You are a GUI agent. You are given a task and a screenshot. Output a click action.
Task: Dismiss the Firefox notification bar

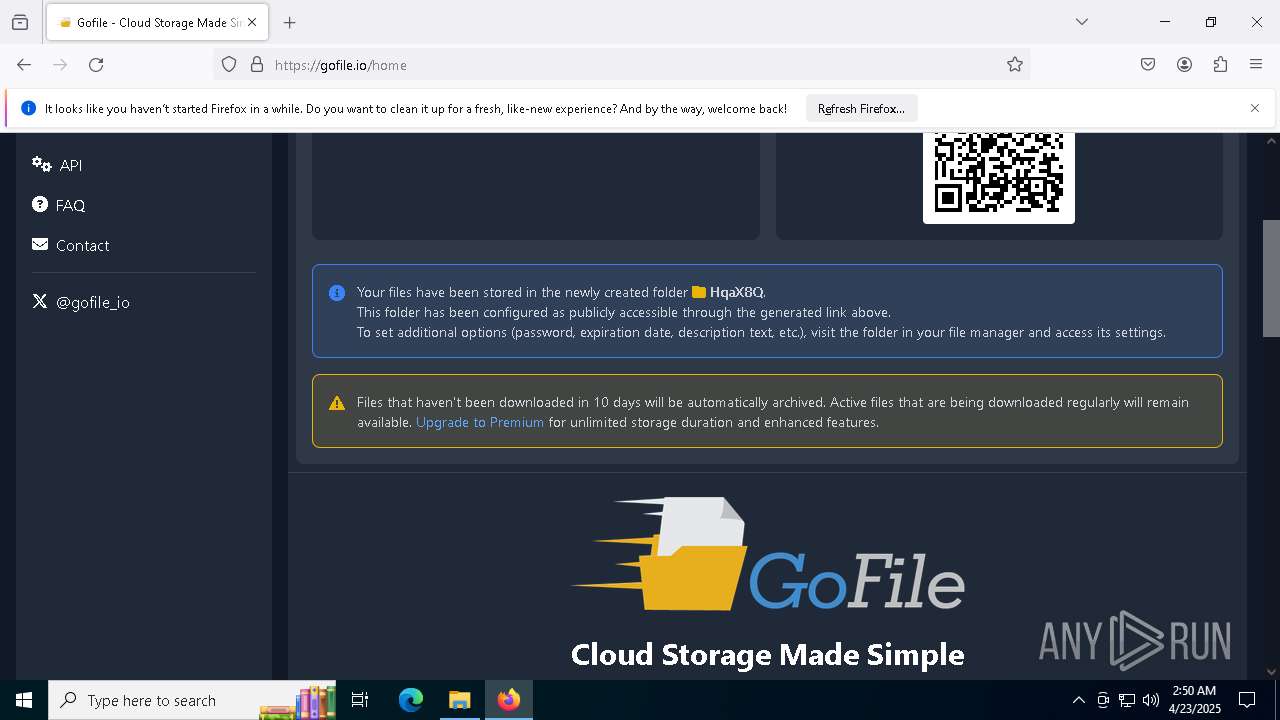pyautogui.click(x=1255, y=108)
